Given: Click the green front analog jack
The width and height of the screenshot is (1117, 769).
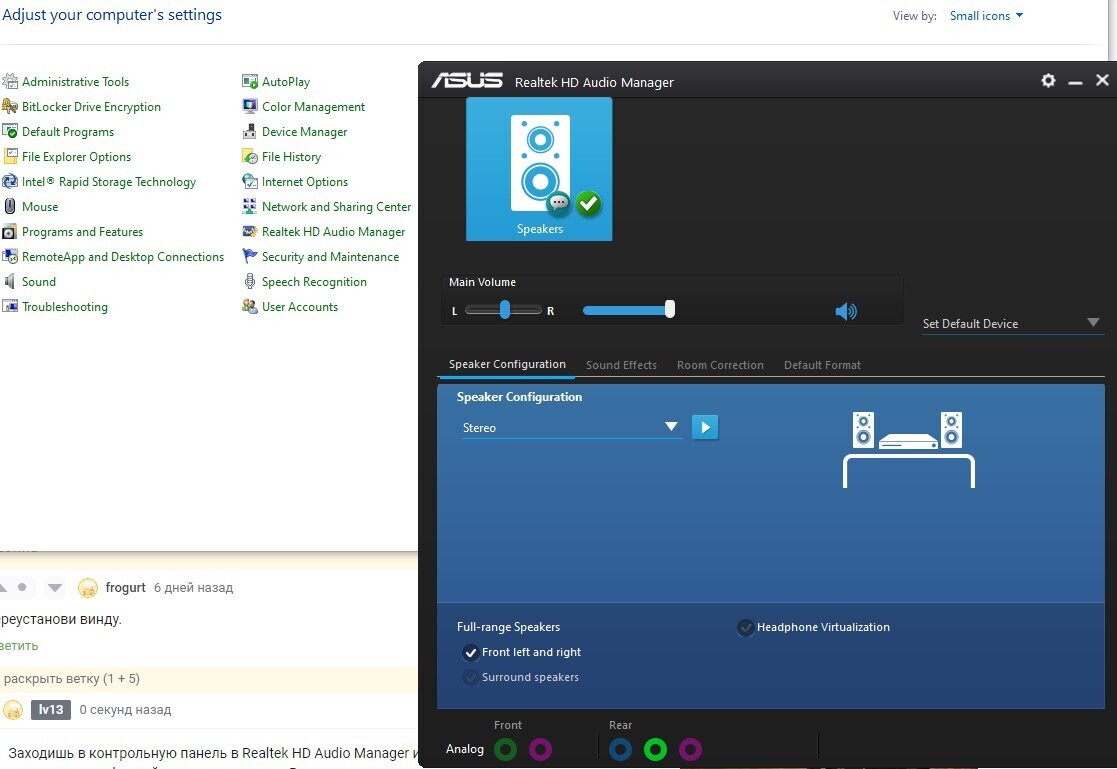Looking at the screenshot, I should pos(506,749).
